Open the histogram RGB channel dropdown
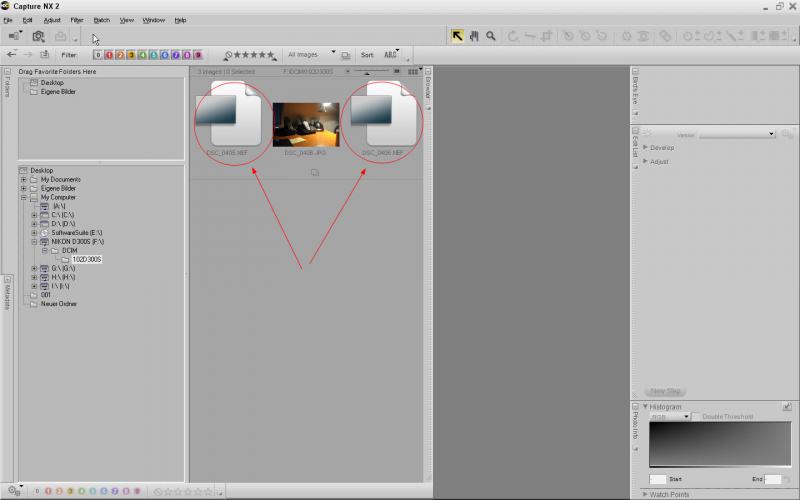 (x=670, y=417)
